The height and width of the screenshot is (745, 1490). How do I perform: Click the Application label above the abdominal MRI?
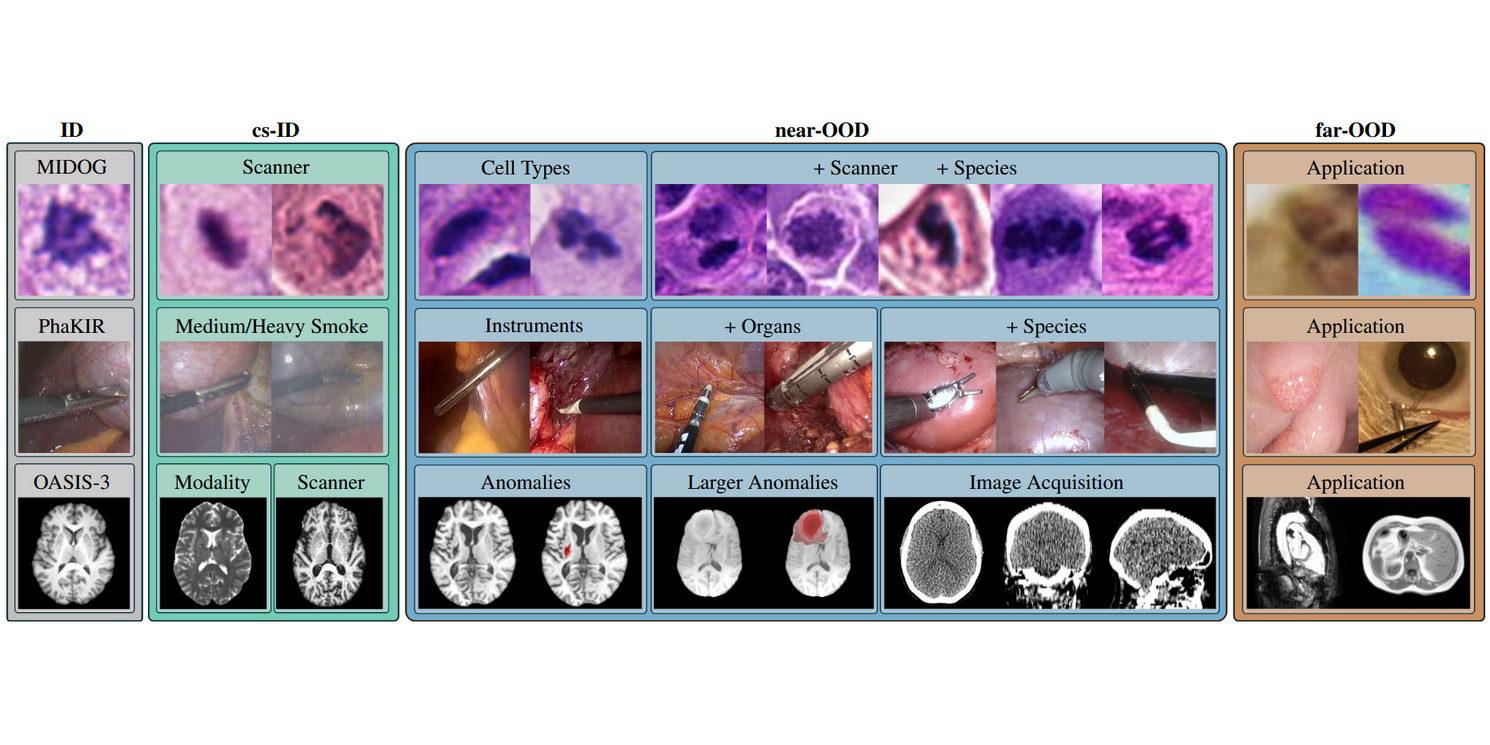[x=1355, y=482]
